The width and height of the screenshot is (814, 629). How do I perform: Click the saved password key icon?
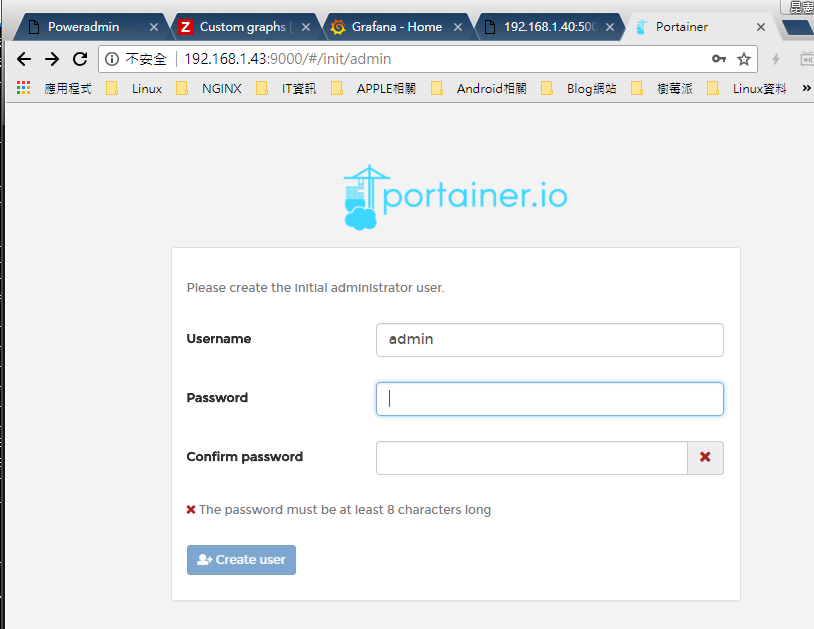719,59
